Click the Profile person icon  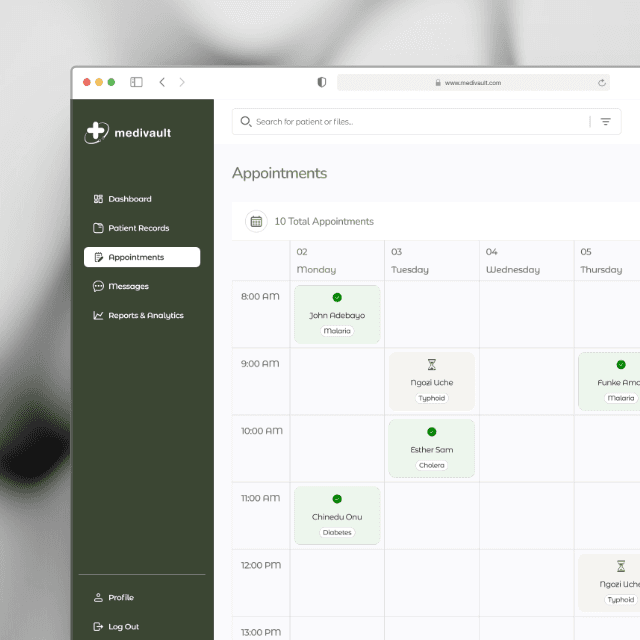pyautogui.click(x=98, y=598)
